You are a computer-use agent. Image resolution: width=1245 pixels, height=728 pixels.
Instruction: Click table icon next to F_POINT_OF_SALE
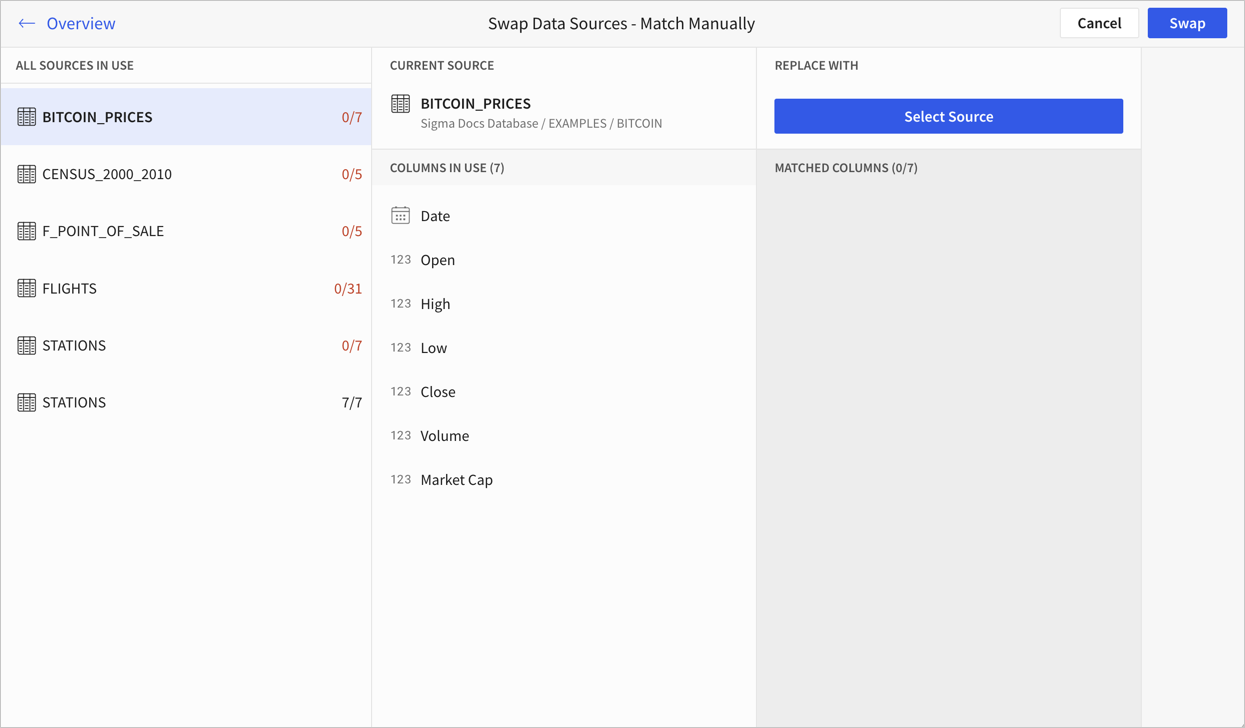tap(27, 231)
